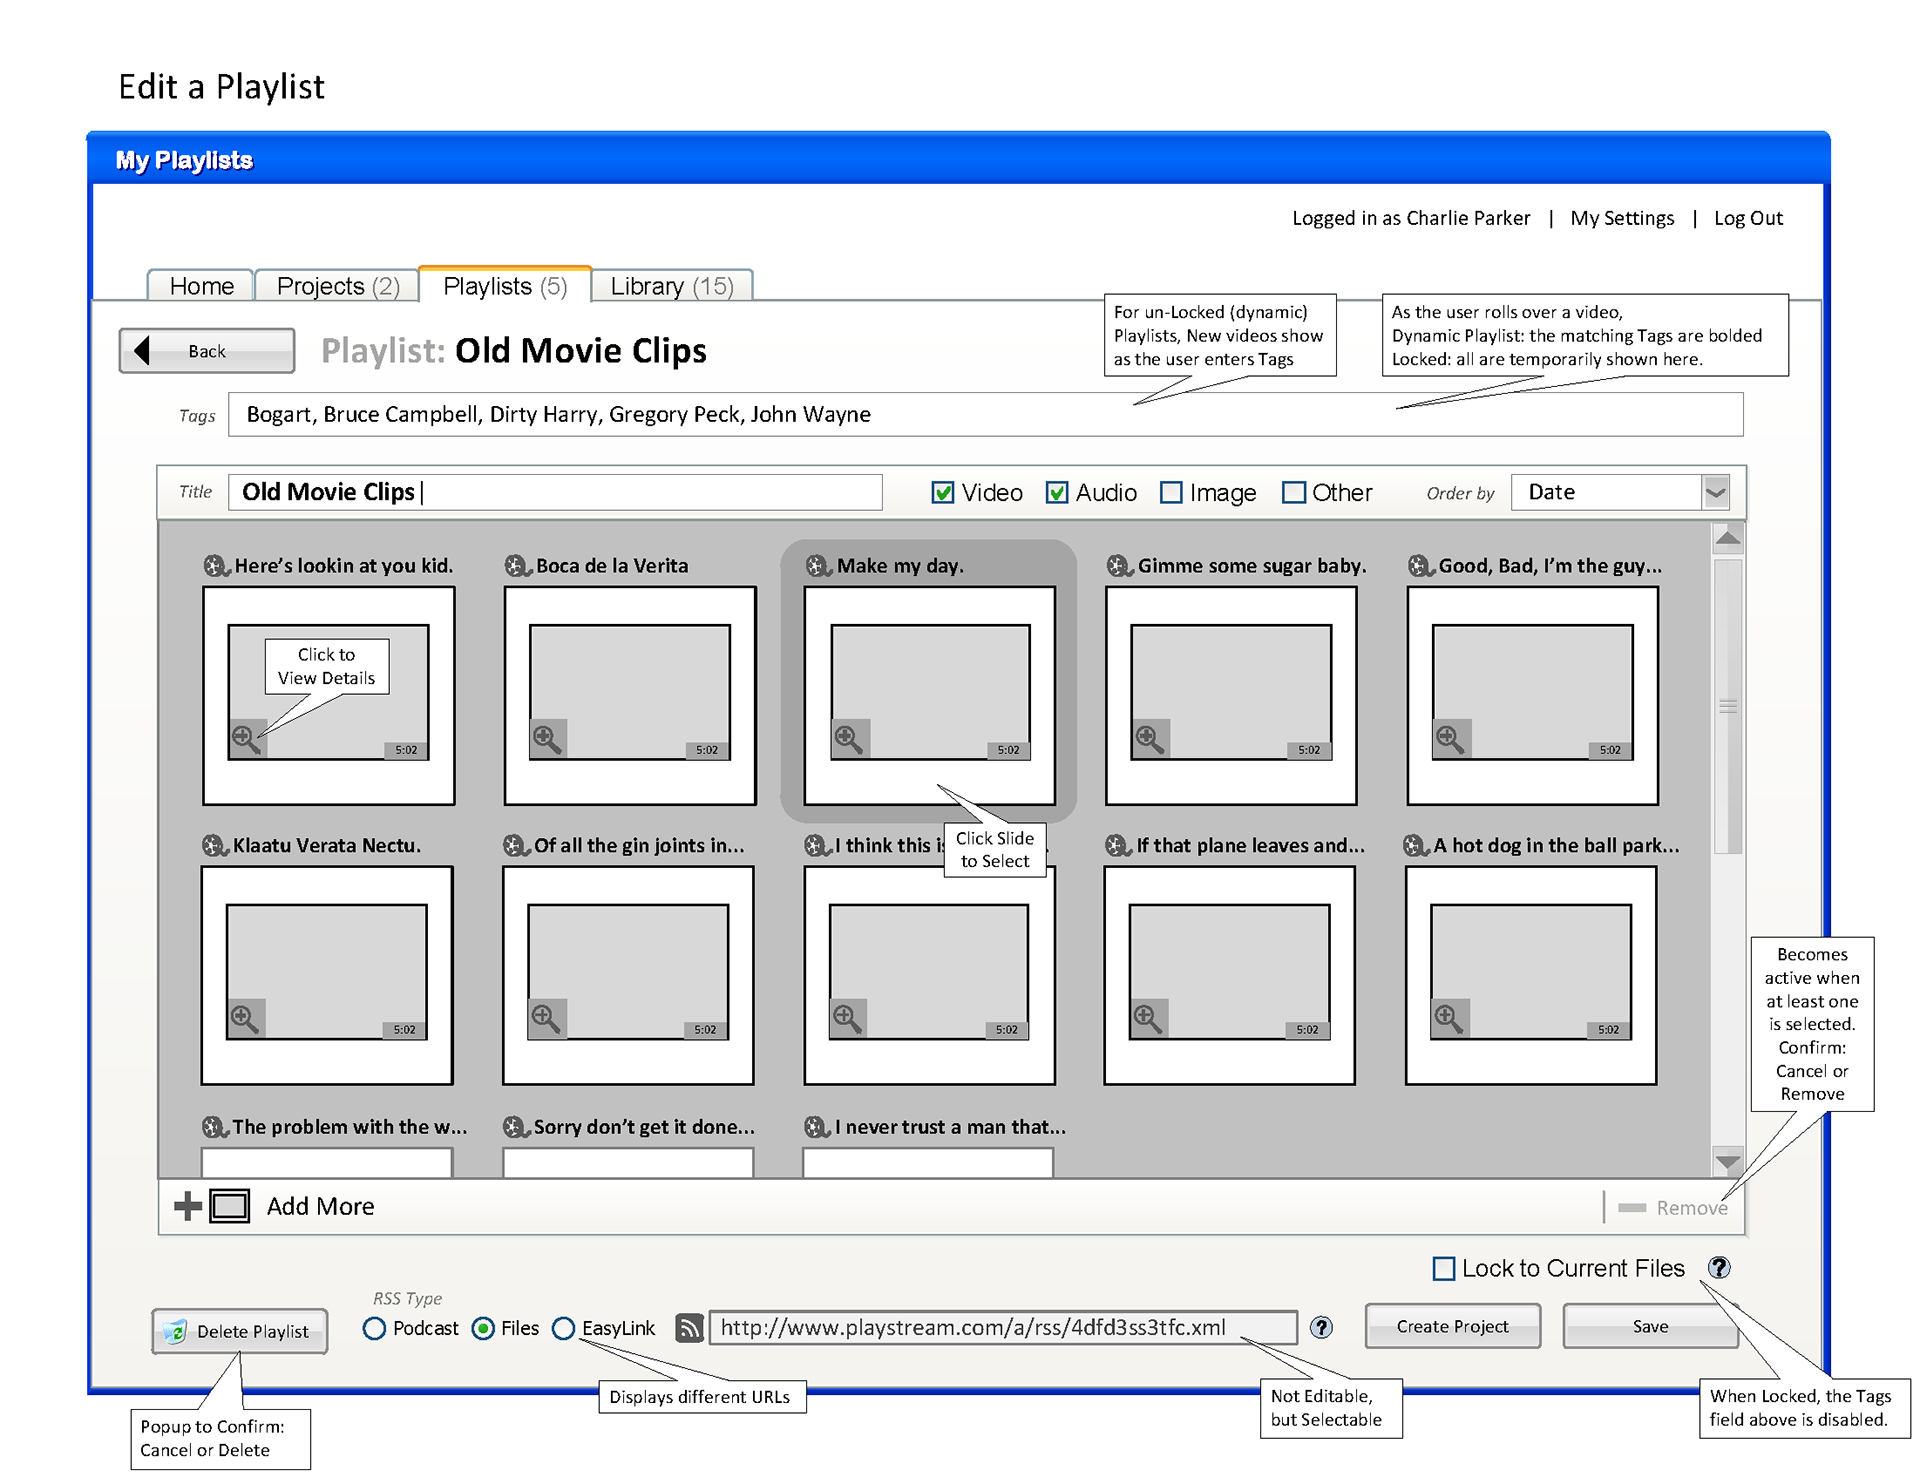Viewport: 1920px width, 1484px height.
Task: Open the Order by Date dropdown
Action: 1716,493
